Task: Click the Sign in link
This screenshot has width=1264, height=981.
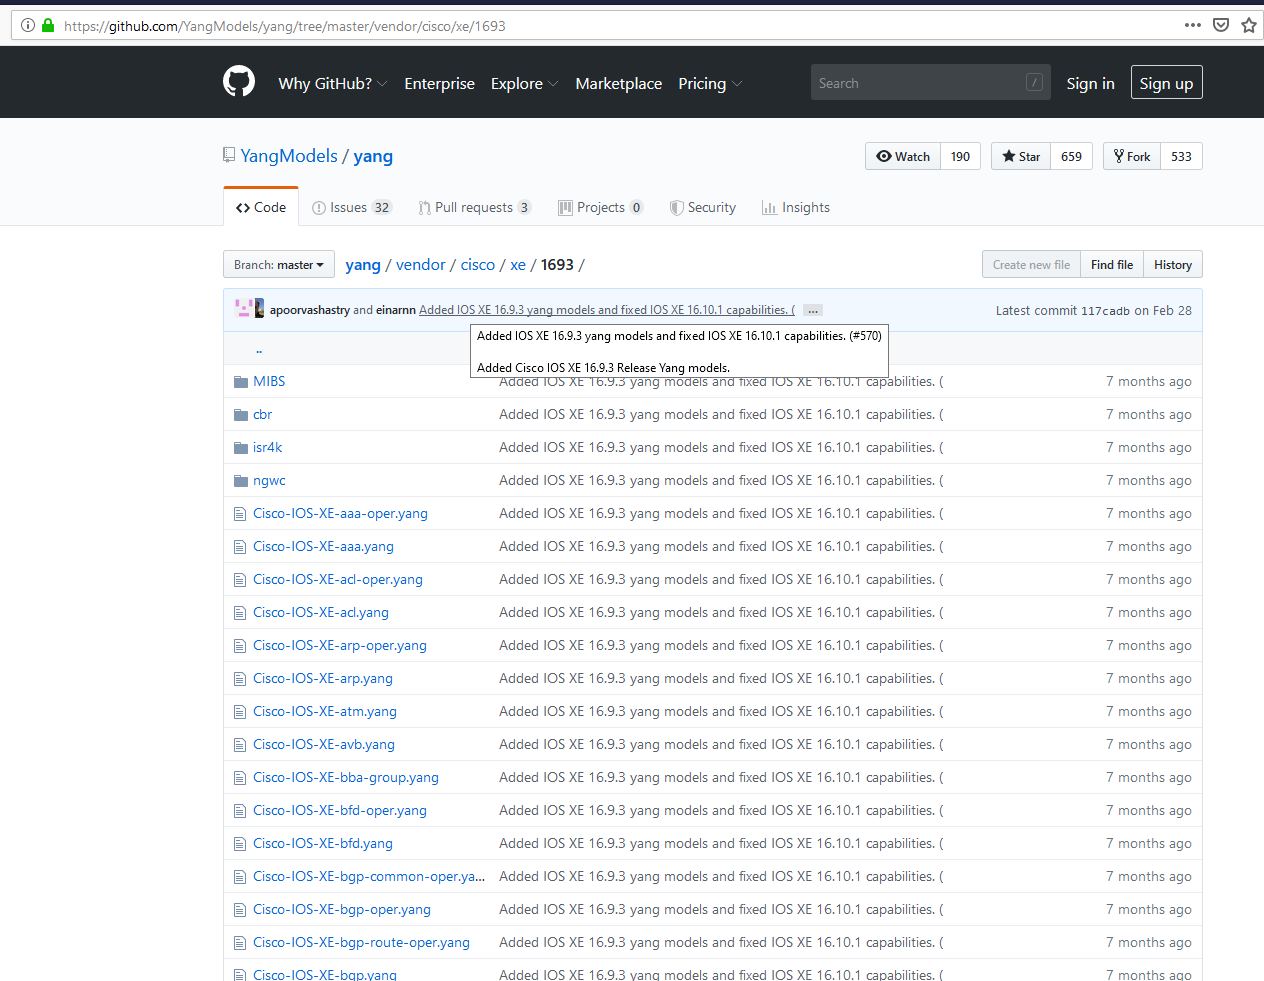Action: pos(1090,83)
